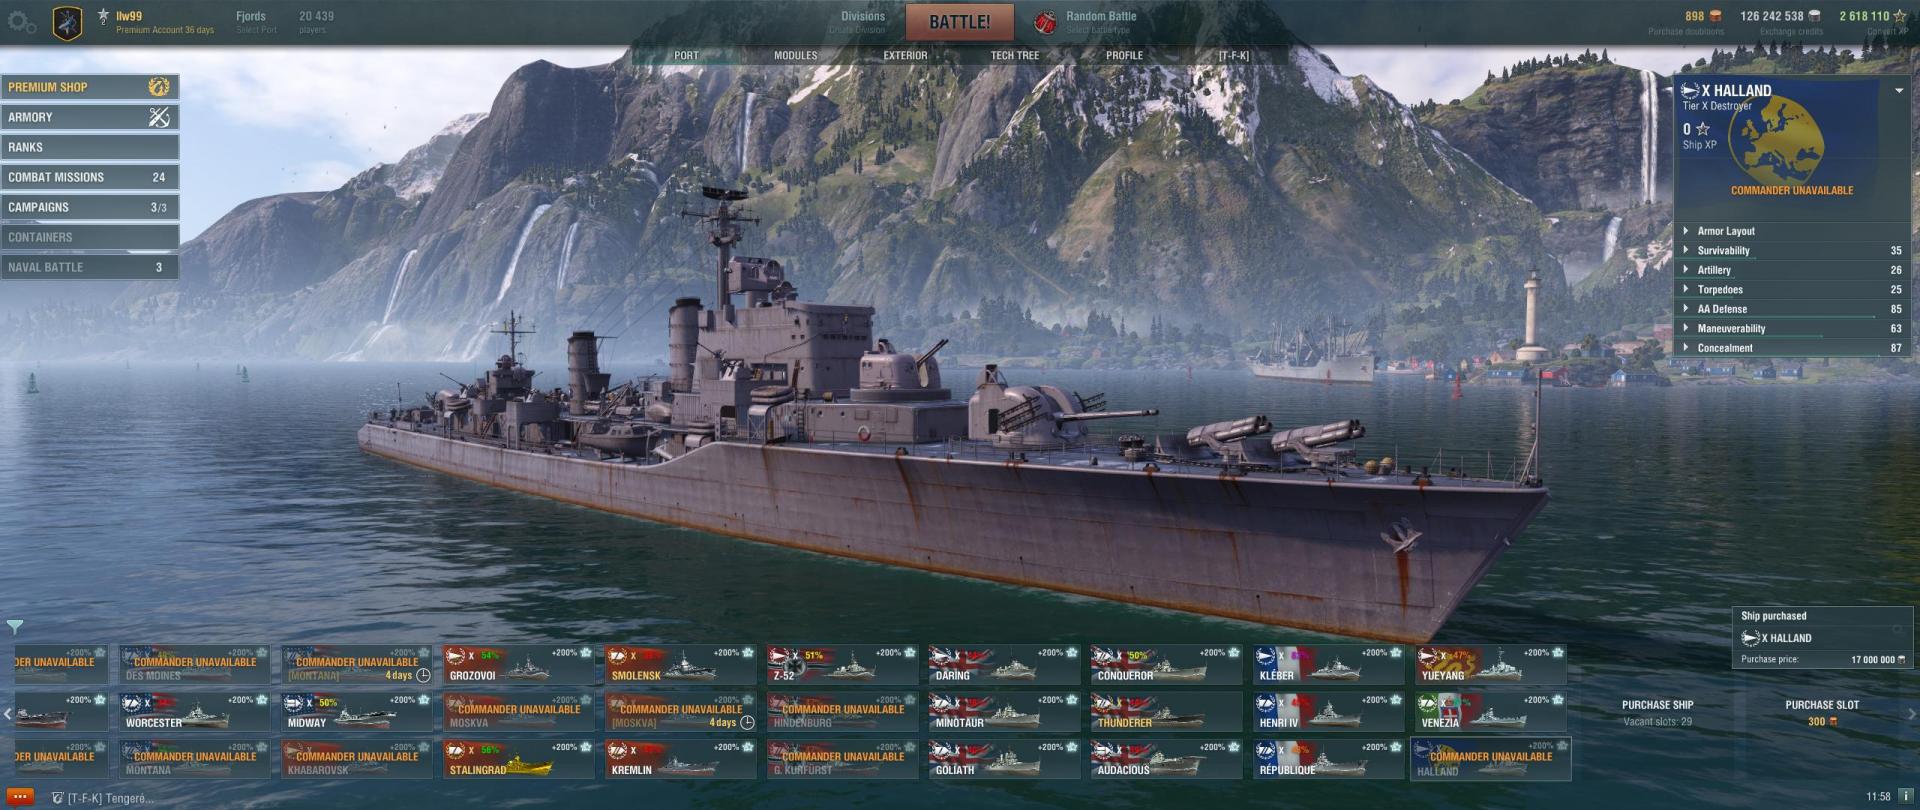This screenshot has height=810, width=1920.
Task: Click the doubloons purchase coin icon
Action: click(1716, 16)
